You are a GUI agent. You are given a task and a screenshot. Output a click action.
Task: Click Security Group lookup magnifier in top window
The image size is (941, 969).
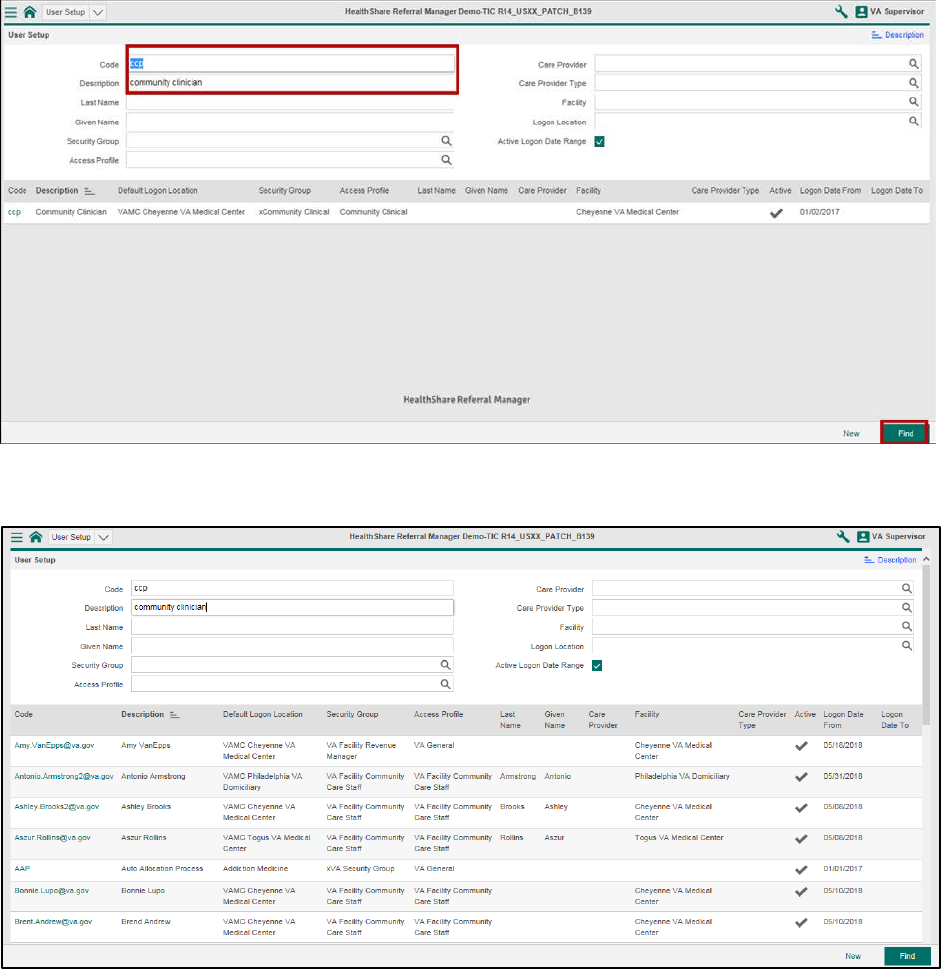point(446,141)
